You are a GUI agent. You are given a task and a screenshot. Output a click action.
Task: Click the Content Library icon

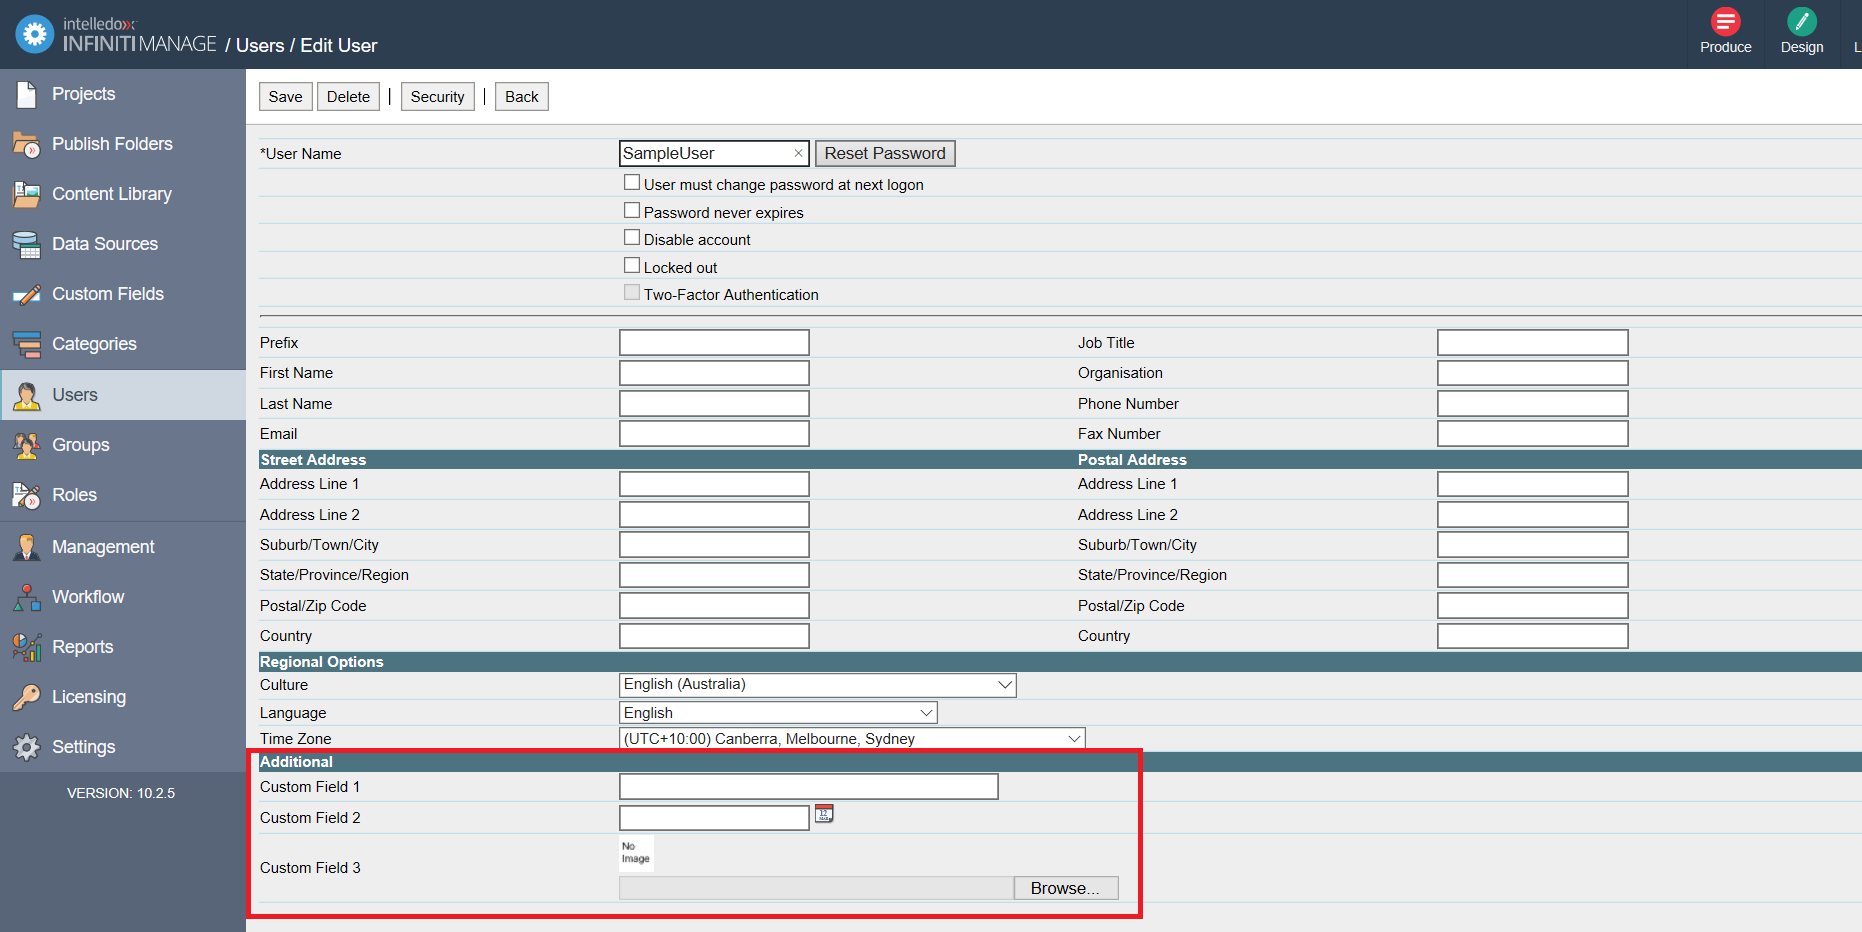coord(27,194)
